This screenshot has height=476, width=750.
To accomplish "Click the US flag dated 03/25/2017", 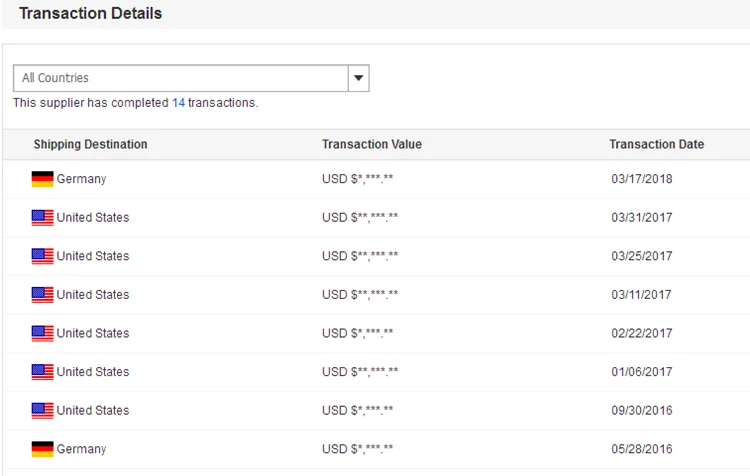I will [42, 256].
